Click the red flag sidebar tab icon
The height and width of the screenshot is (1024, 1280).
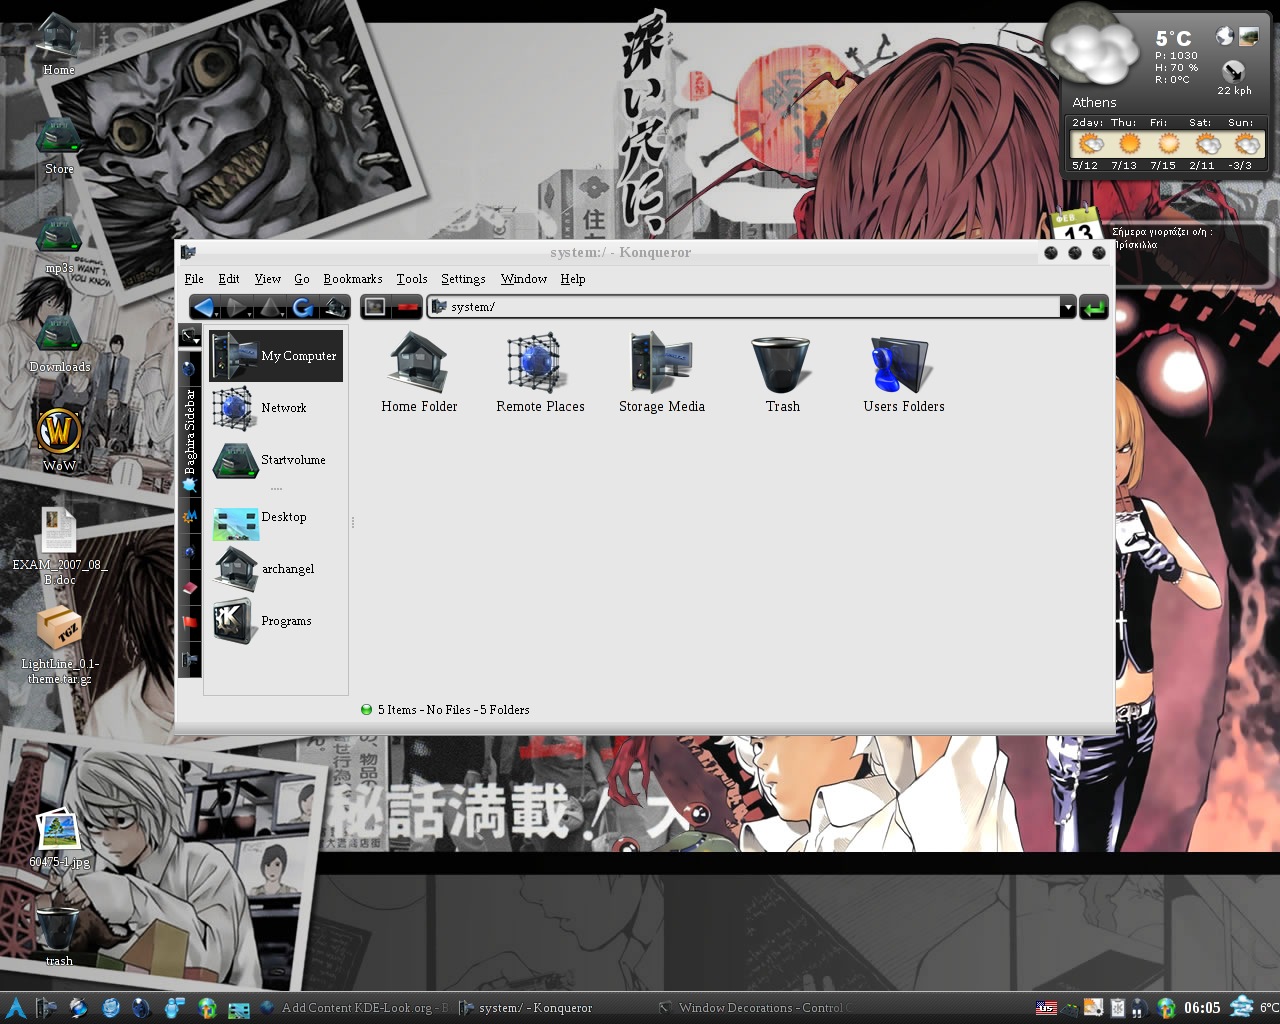click(190, 622)
